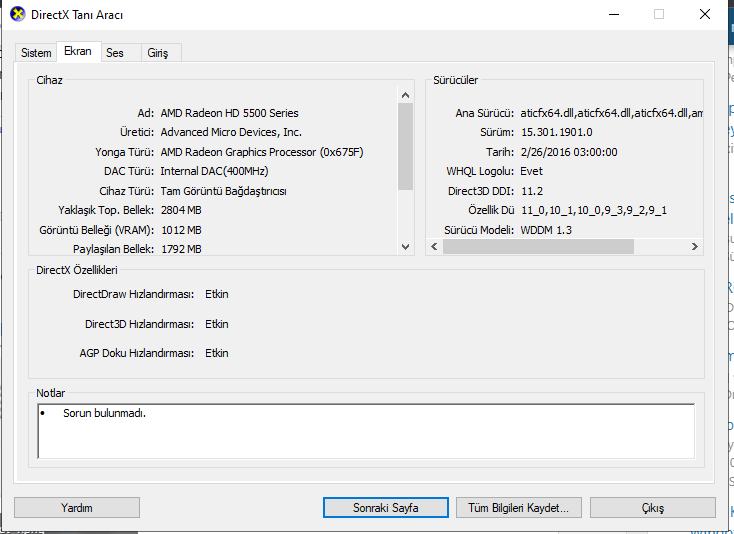The height and width of the screenshot is (534, 734).
Task: Click 'Internal DAC(400MHz)' value
Action: (x=214, y=171)
